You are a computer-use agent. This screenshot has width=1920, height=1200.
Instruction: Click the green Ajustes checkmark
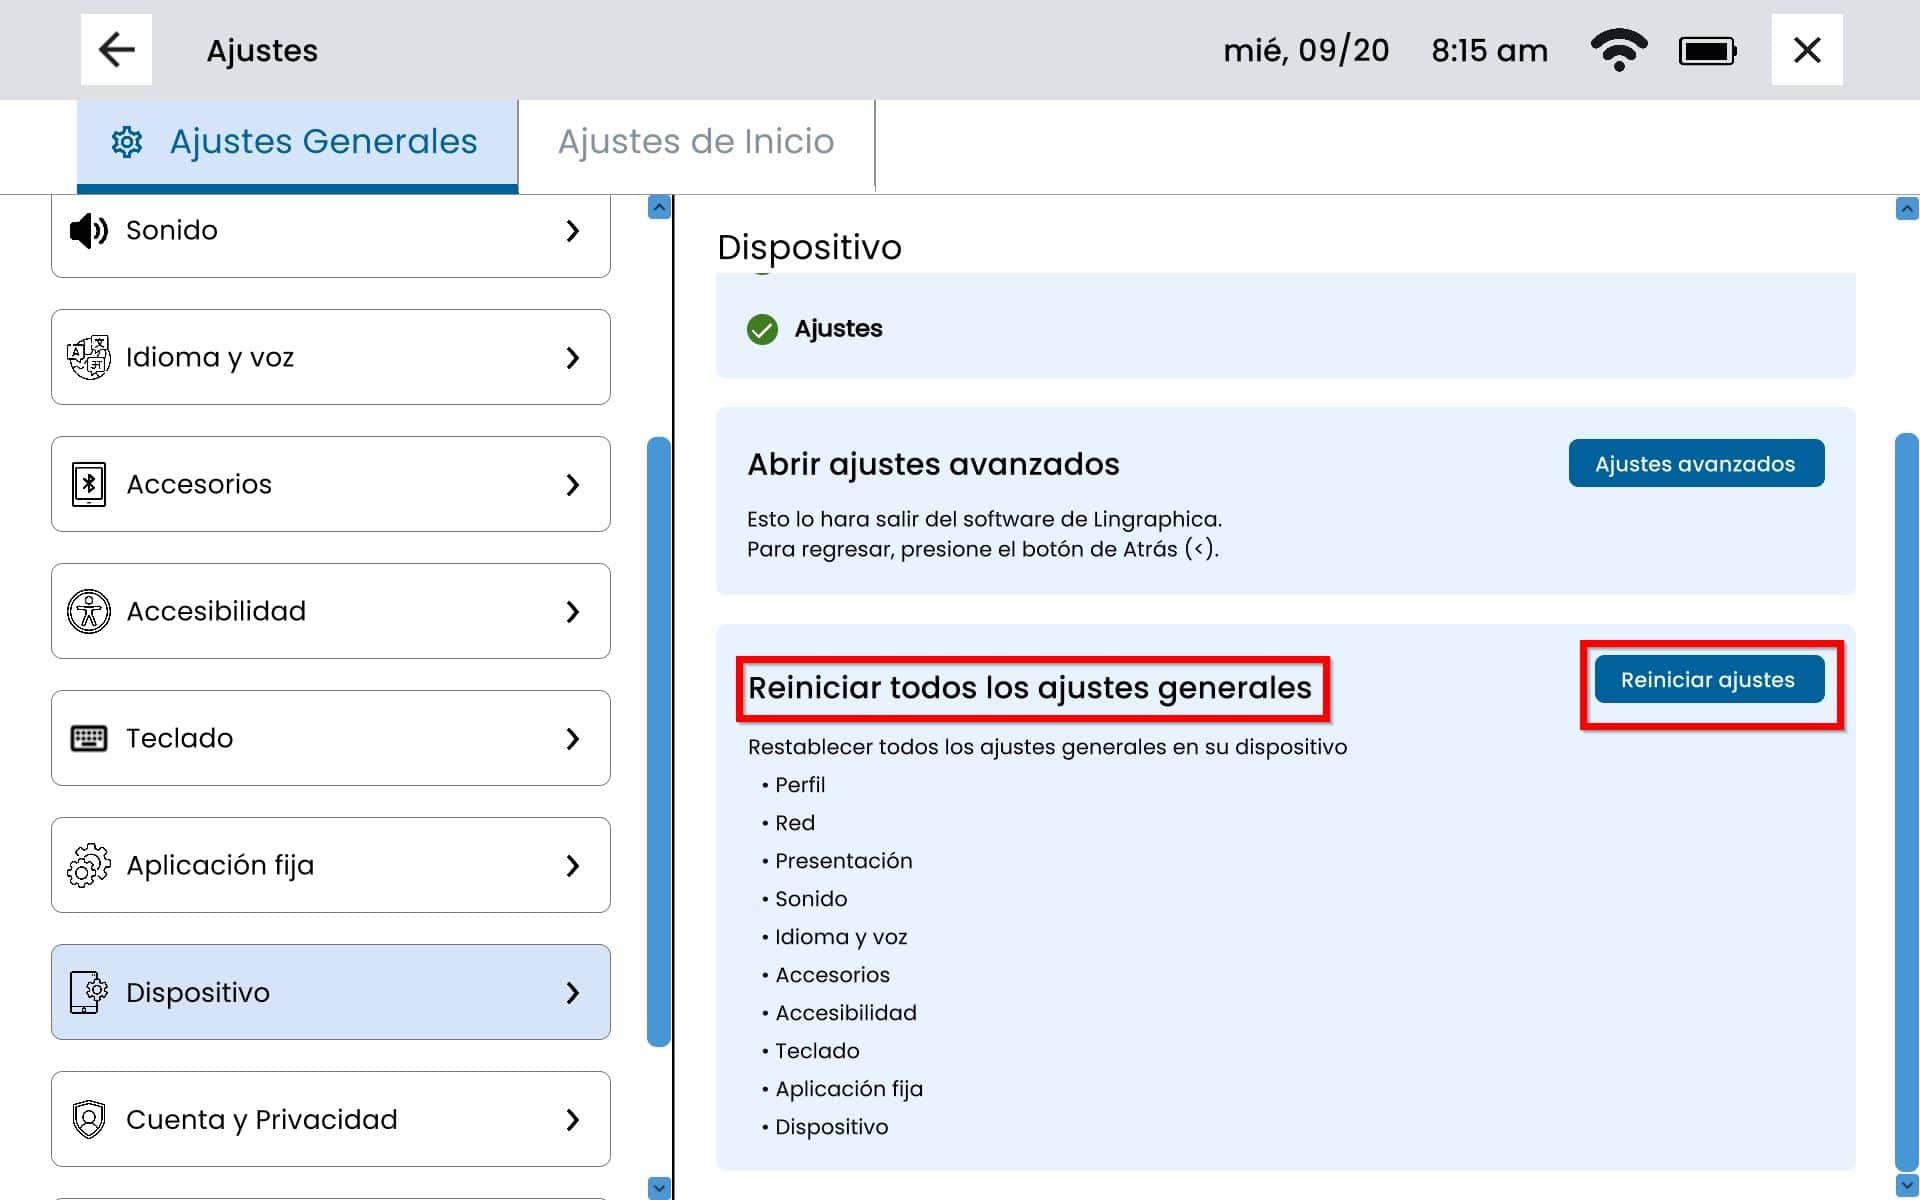click(762, 329)
